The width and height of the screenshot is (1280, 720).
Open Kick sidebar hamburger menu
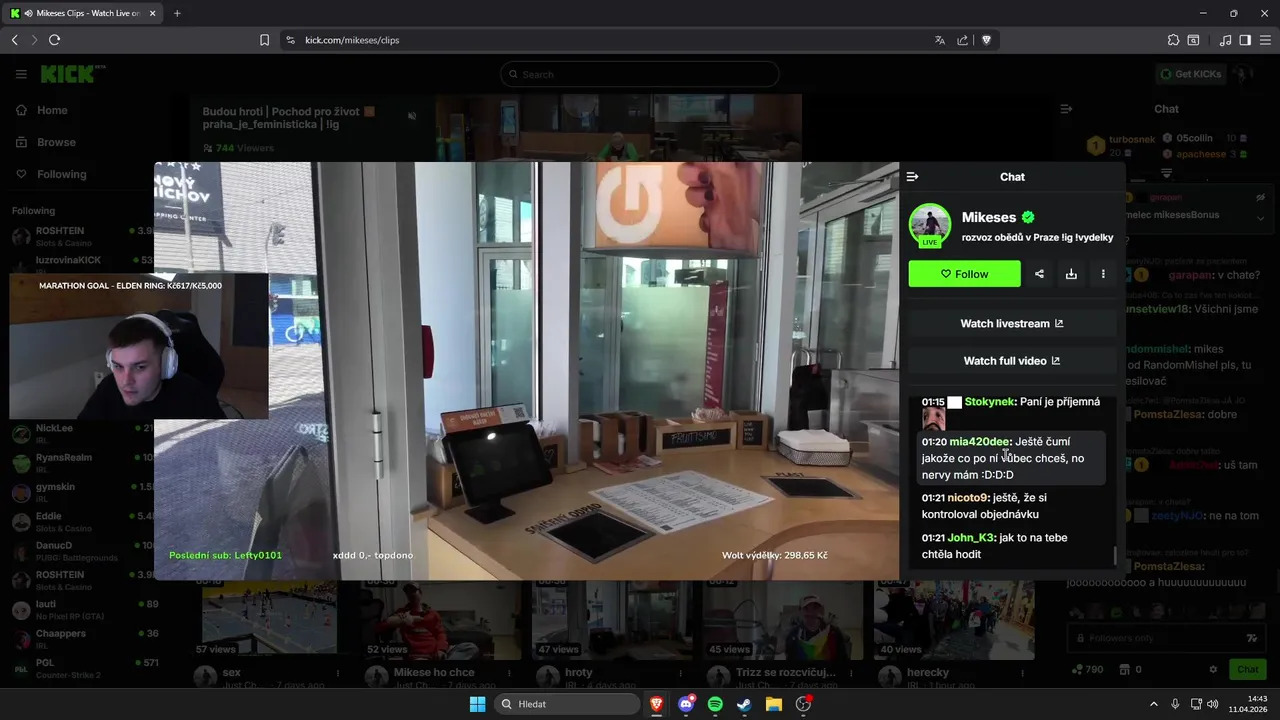point(21,74)
